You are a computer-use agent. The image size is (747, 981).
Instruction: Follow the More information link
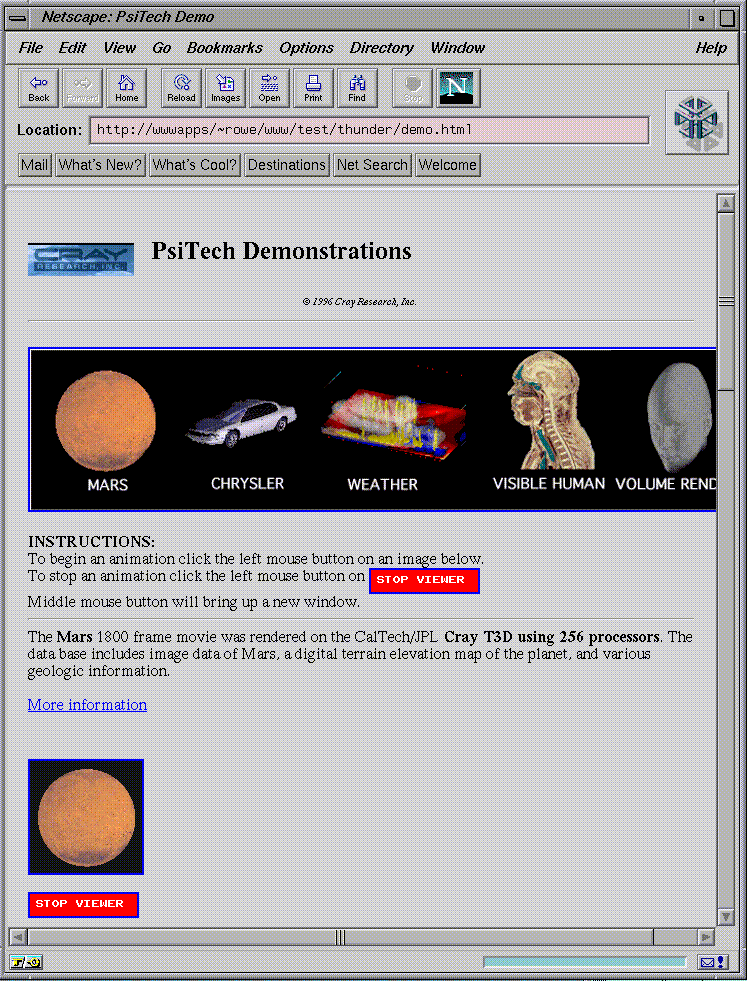(87, 705)
